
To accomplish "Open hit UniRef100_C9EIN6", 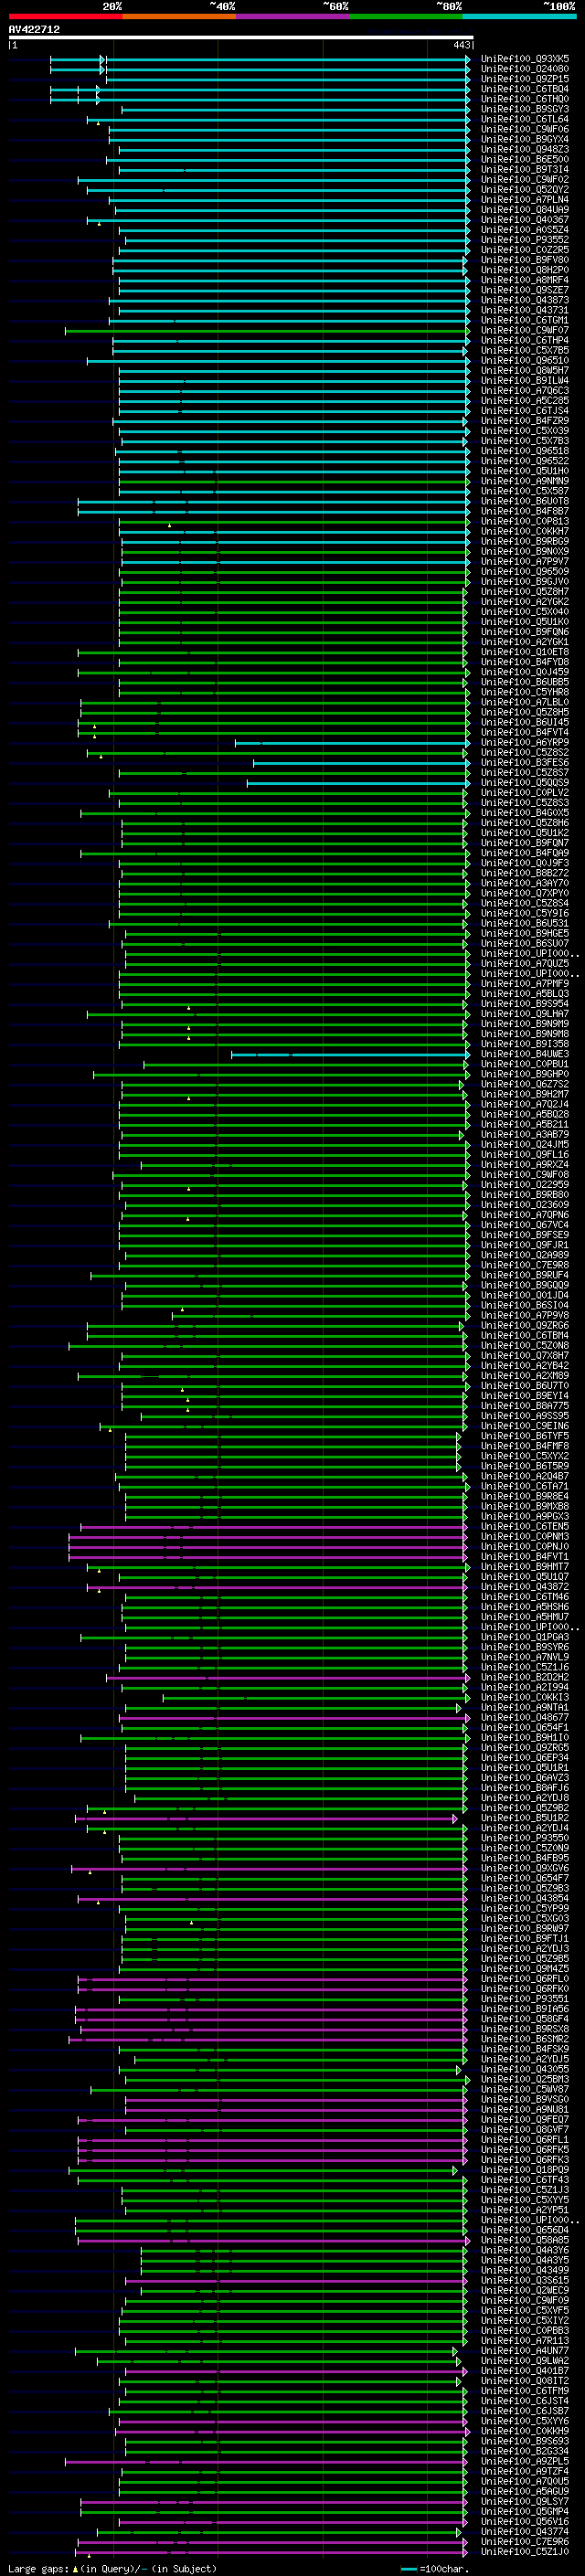I will [525, 1426].
